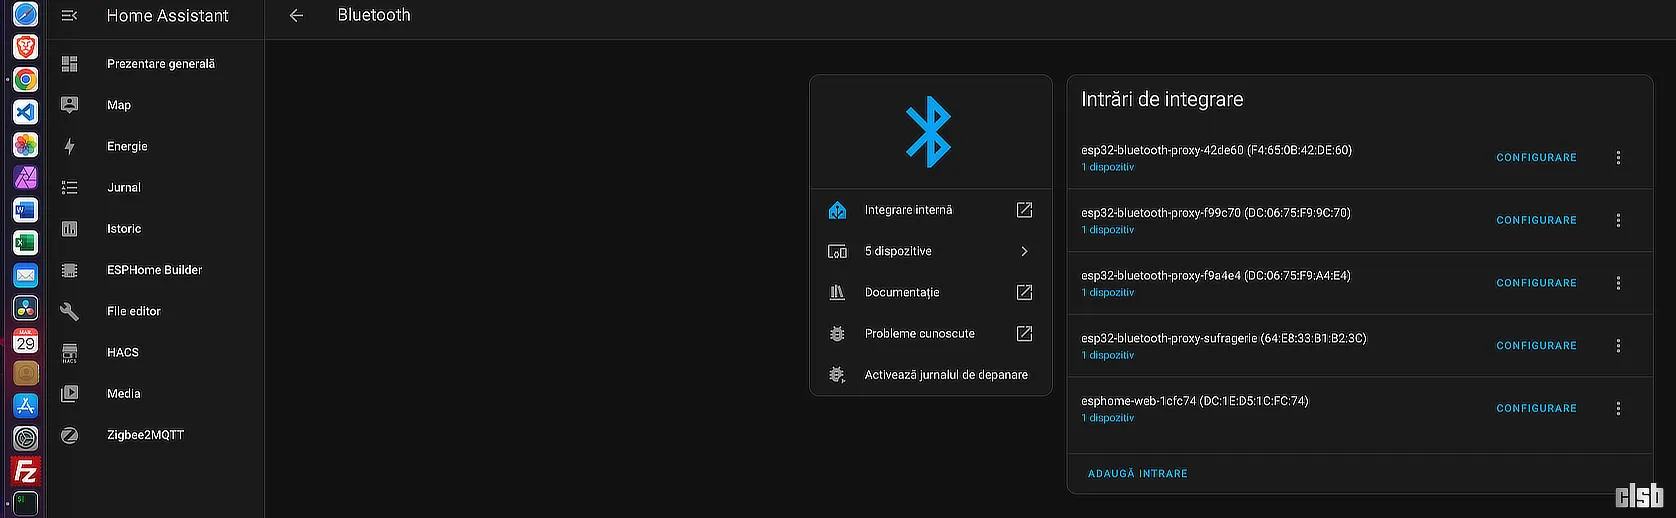Open 1 dispozitiv link under proxy-f9a4e4
The height and width of the screenshot is (518, 1676).
point(1108,293)
